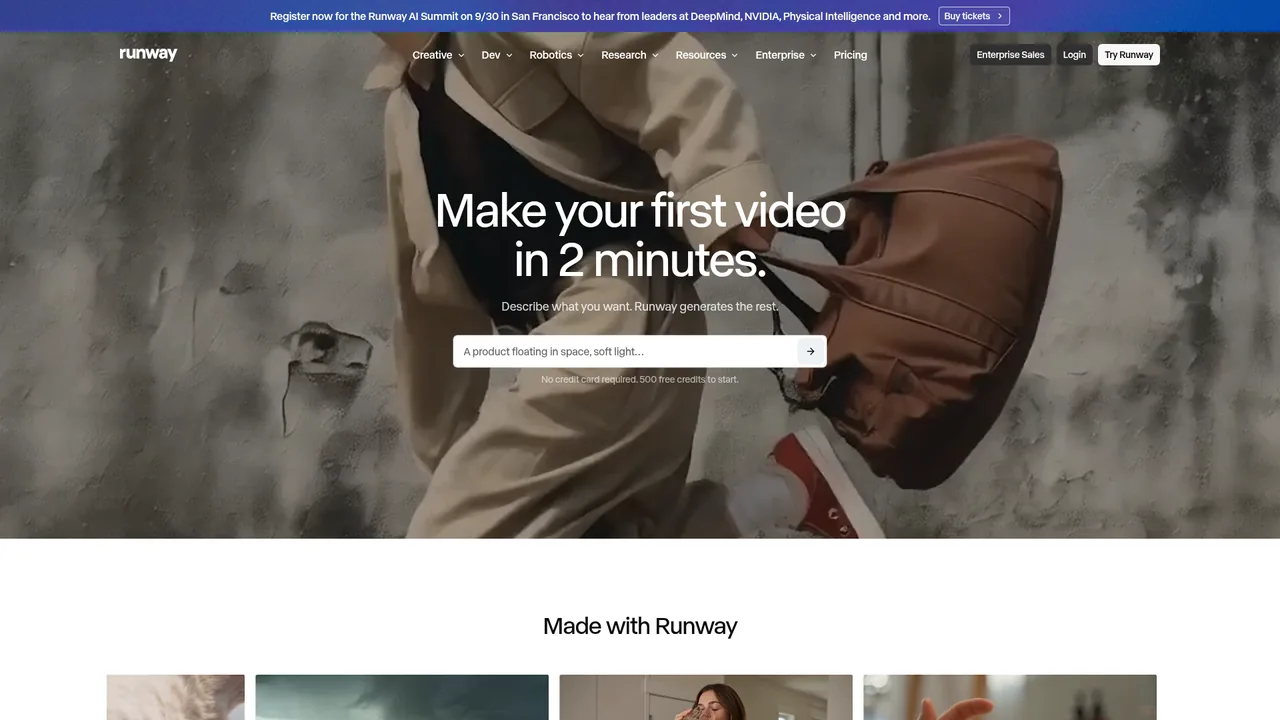Open the Pricing page
This screenshot has height=720, width=1280.
click(x=850, y=55)
